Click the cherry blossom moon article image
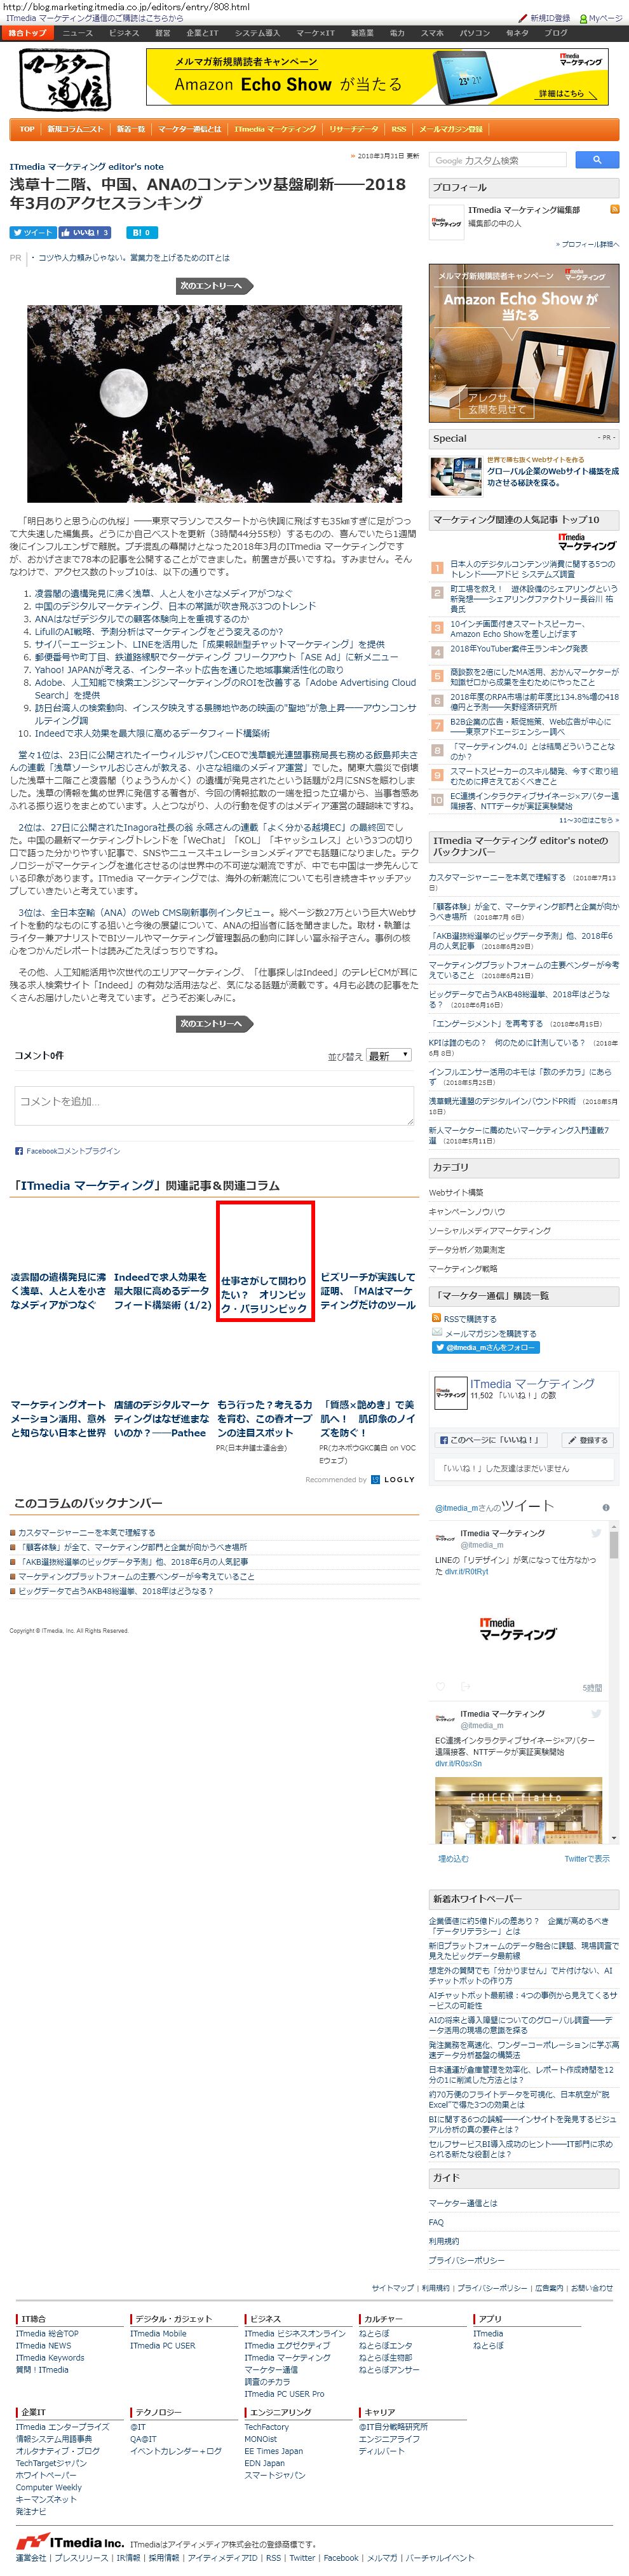 [214, 403]
